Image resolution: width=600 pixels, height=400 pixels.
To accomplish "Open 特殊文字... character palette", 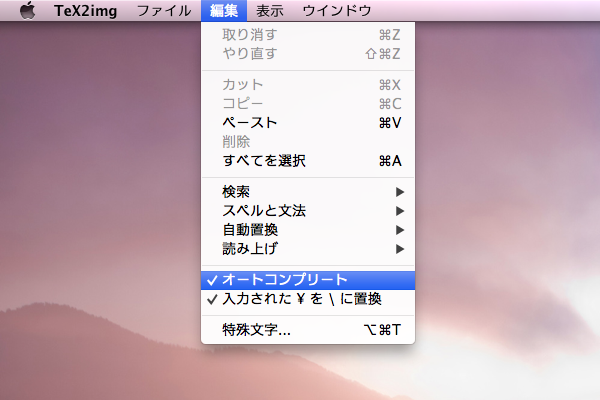I will [308, 330].
